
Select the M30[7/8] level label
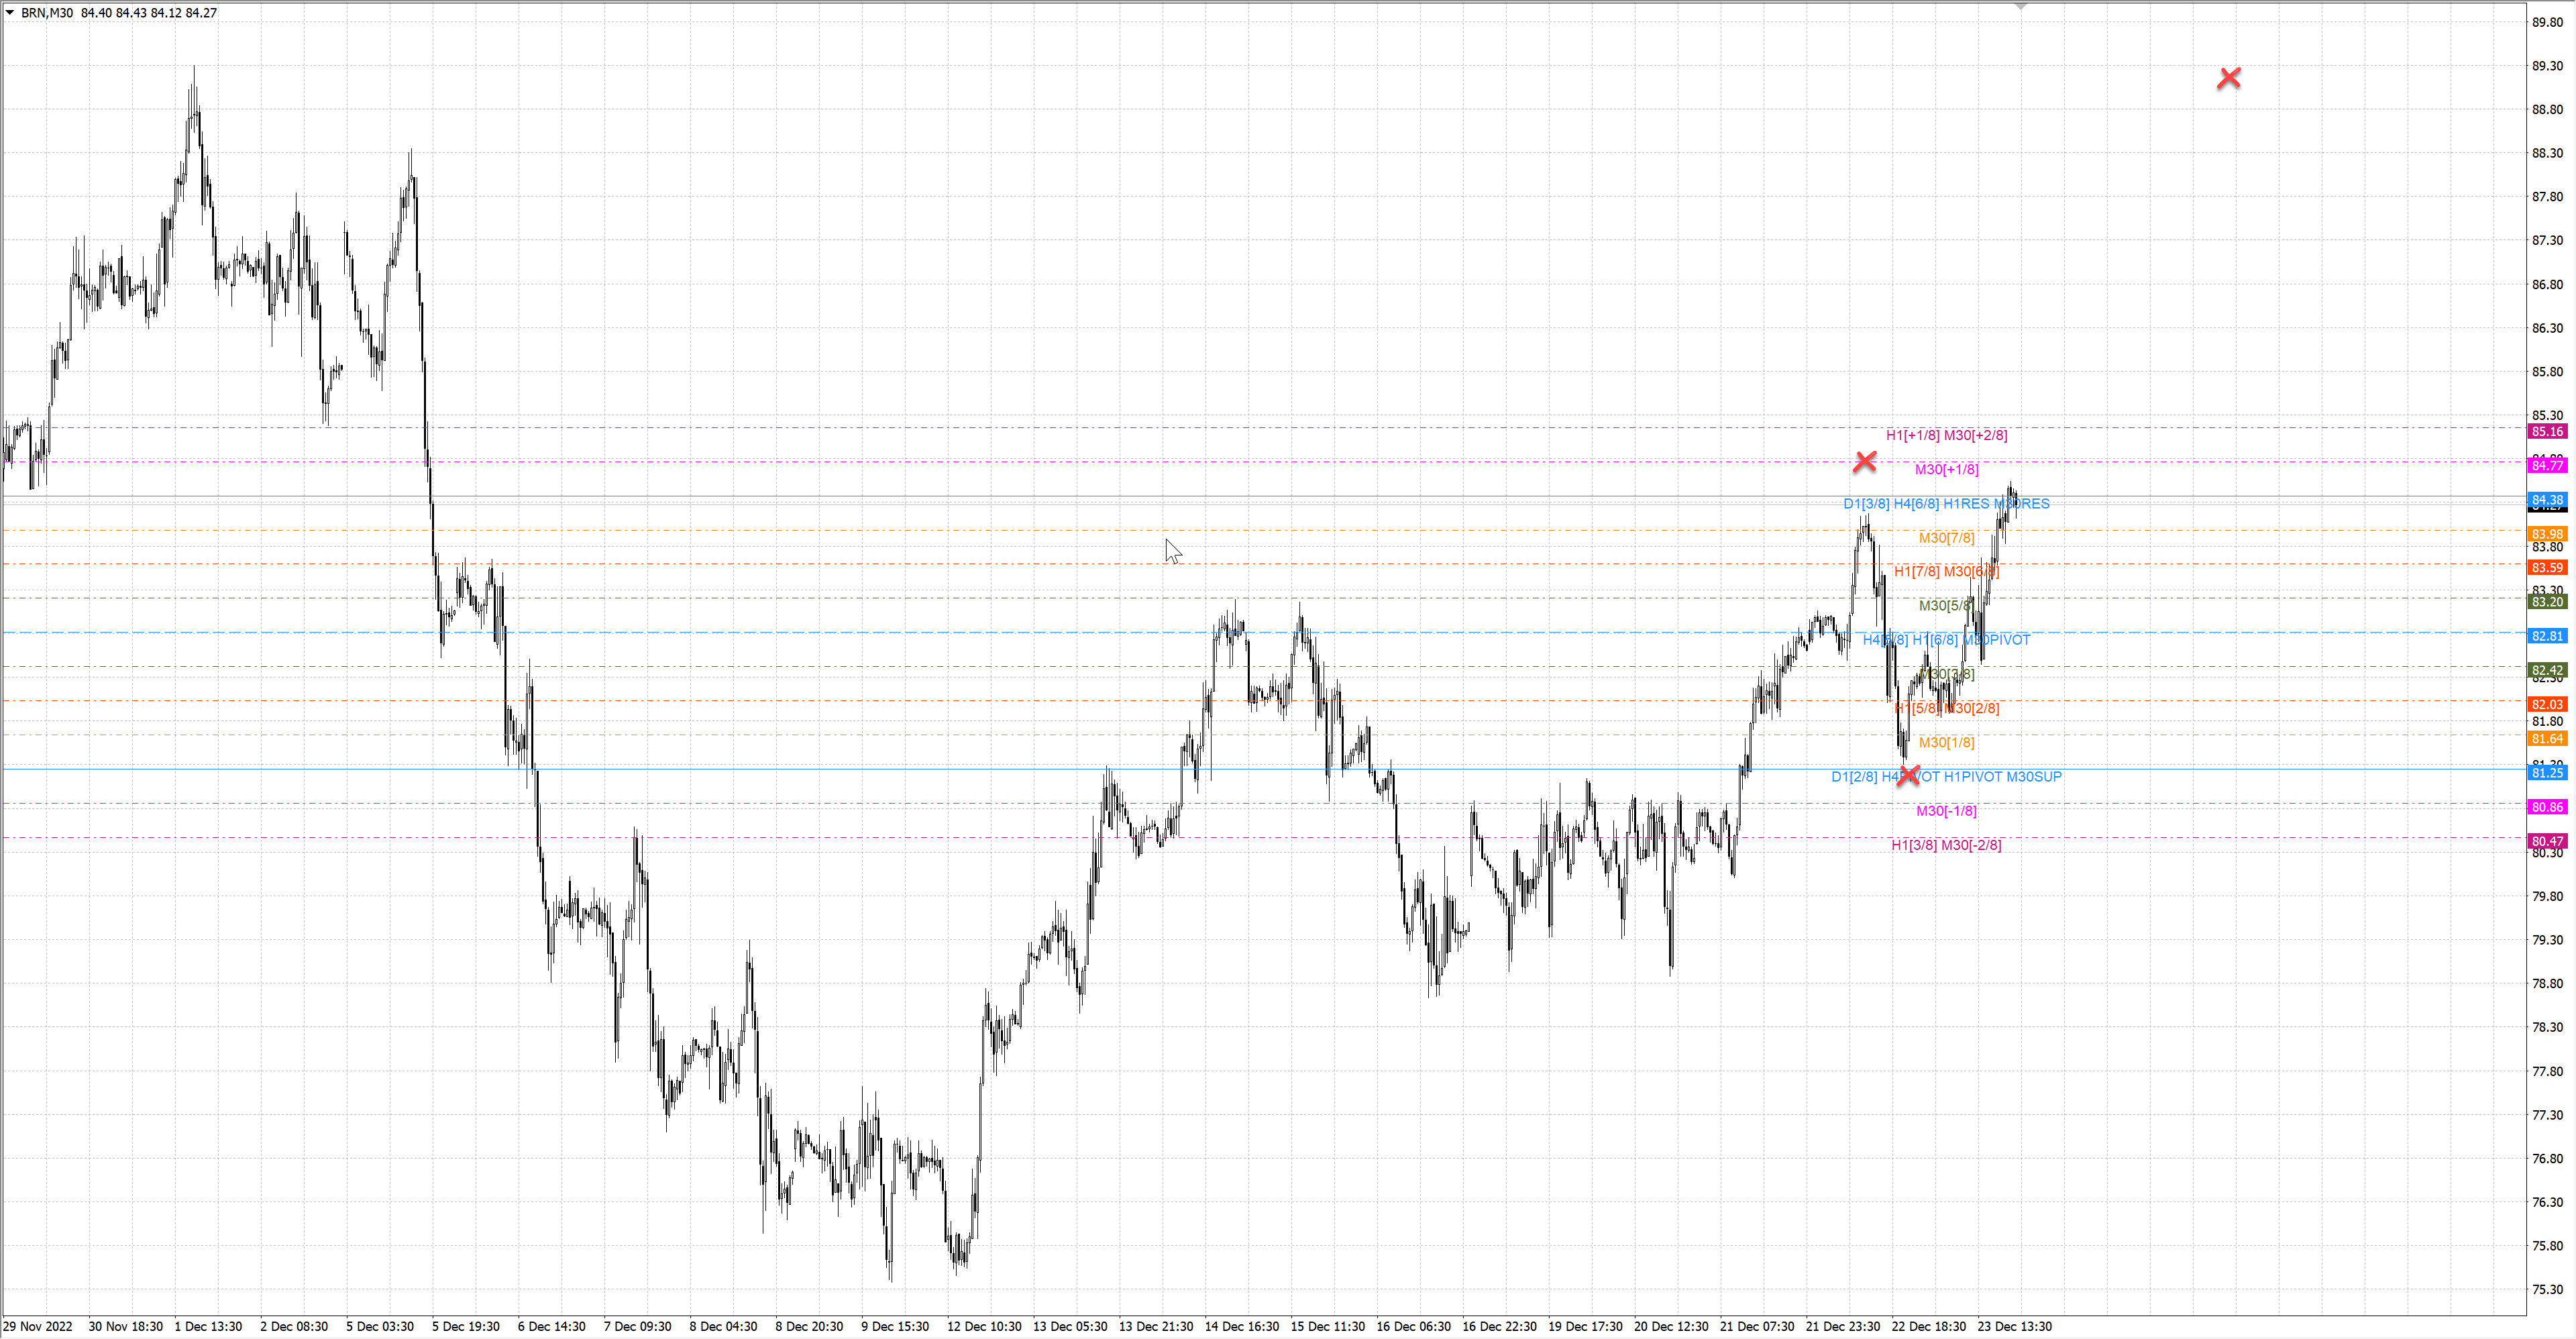[1946, 538]
